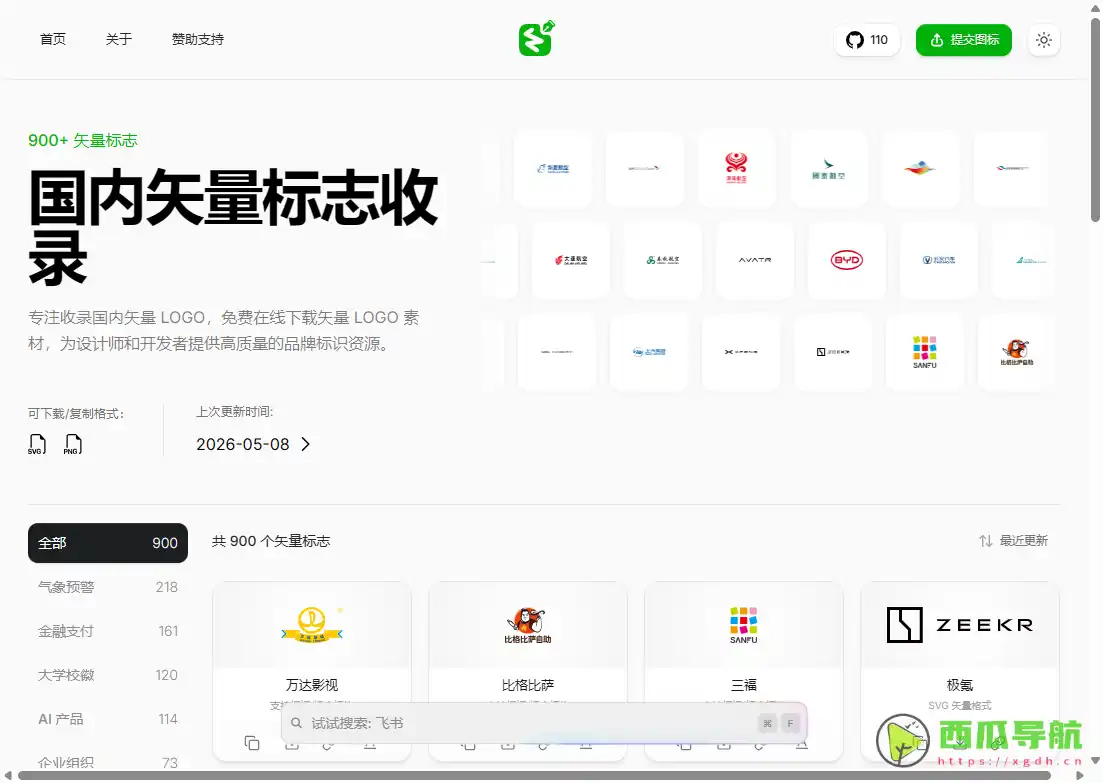Open the 三福 SANFU logo card image

pos(744,625)
